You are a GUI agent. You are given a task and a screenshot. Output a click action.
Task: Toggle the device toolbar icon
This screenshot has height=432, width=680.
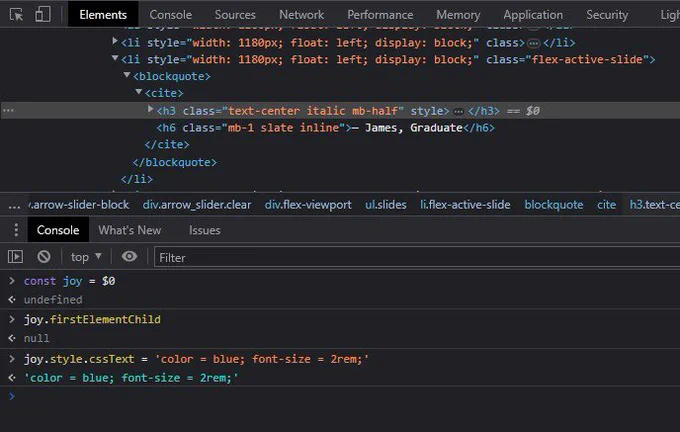43,14
